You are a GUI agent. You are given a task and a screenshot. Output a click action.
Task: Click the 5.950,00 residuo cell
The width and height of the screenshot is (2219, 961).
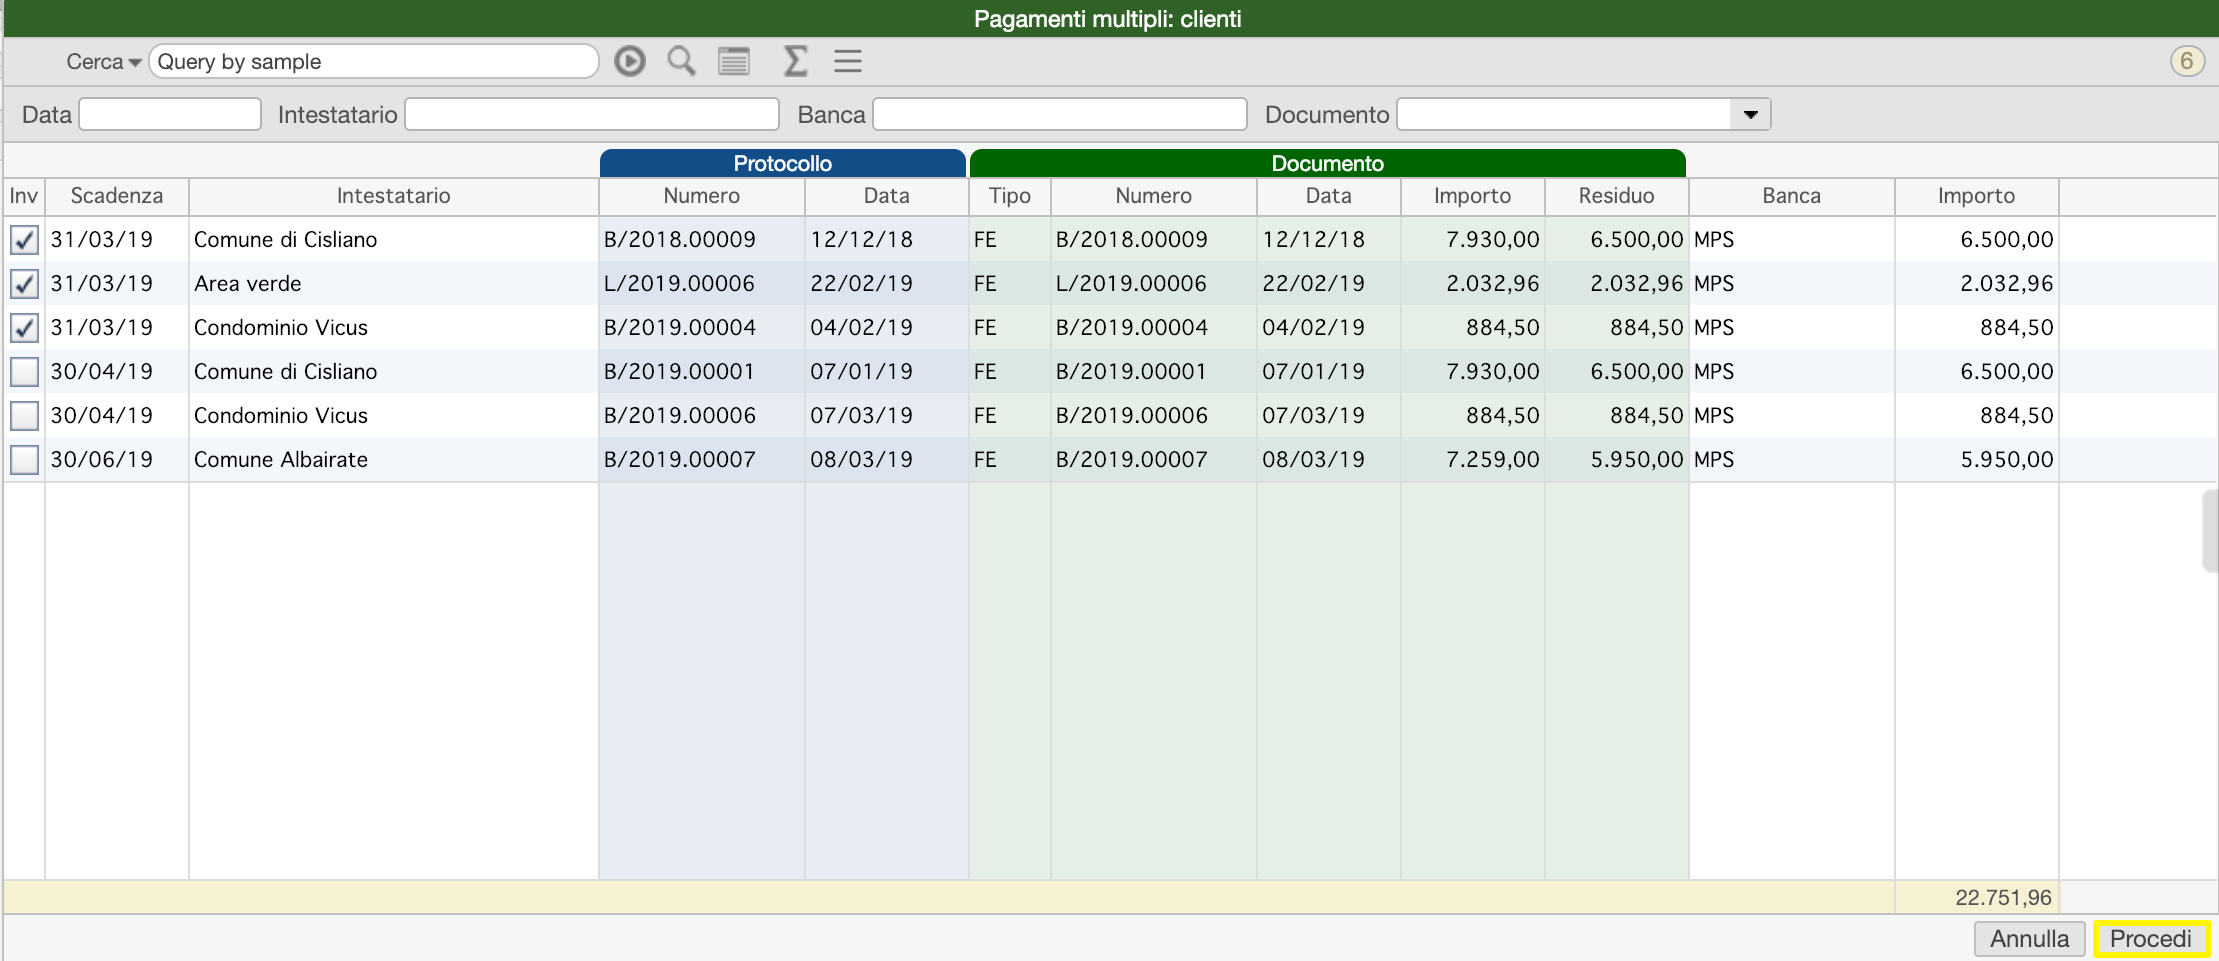pos(1617,460)
